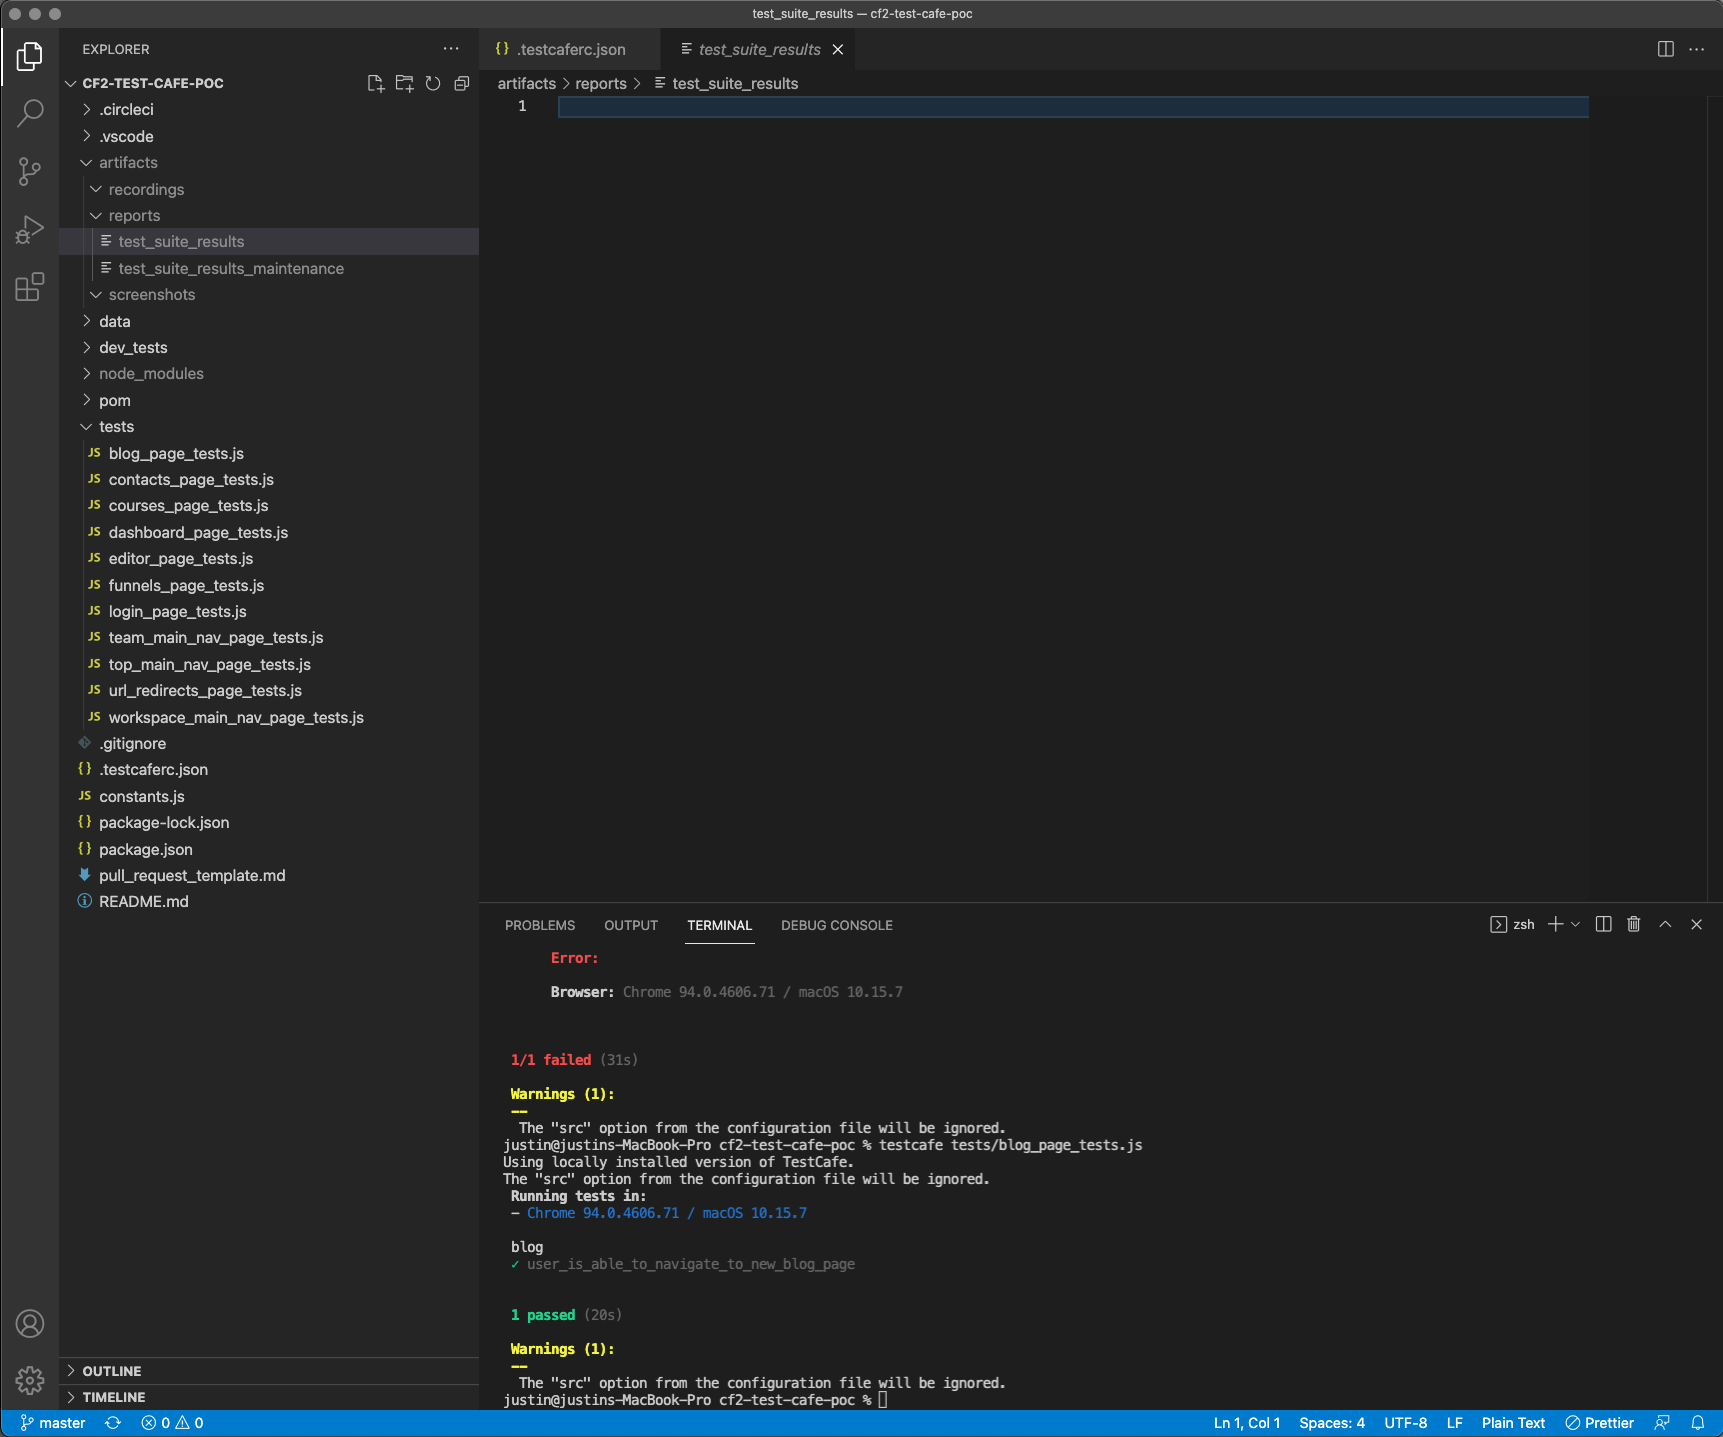Switch to the PROBLEMS panel tab
1723x1437 pixels.
coord(540,925)
